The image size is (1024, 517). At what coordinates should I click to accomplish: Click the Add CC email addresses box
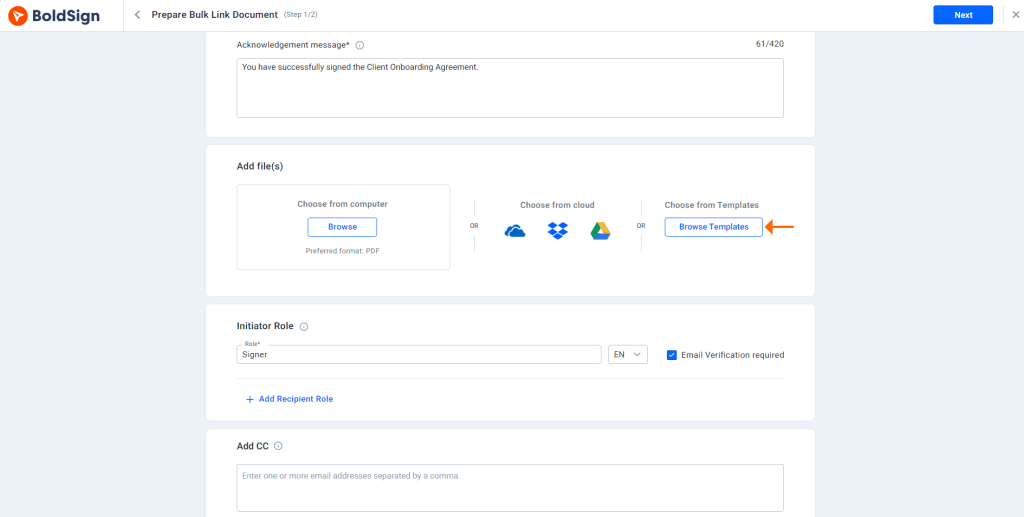coord(510,488)
